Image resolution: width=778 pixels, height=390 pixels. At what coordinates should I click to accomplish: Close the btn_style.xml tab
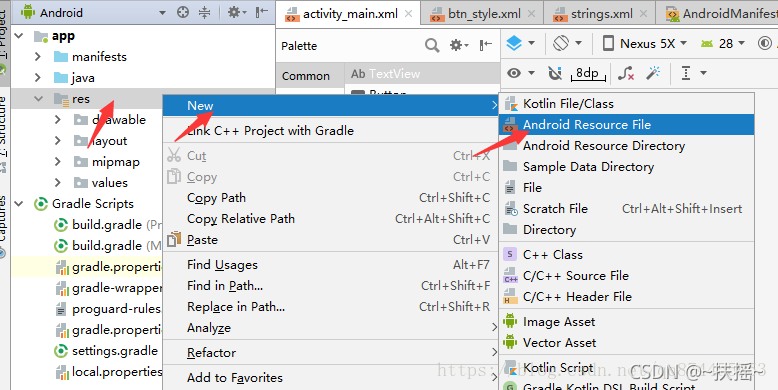point(531,14)
